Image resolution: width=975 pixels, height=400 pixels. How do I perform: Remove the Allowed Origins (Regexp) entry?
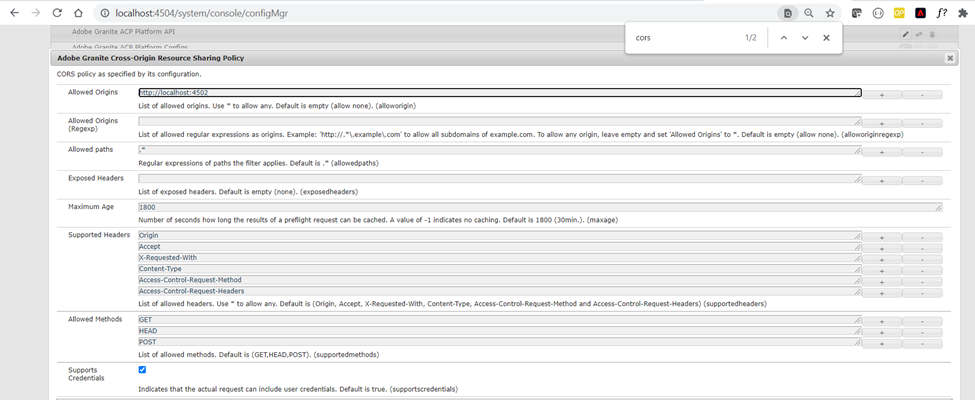tap(922, 123)
